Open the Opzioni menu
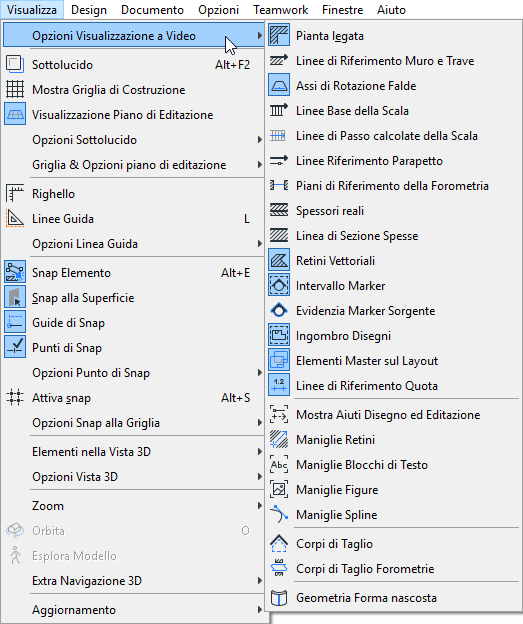Screen dimensions: 523x624 219,10
